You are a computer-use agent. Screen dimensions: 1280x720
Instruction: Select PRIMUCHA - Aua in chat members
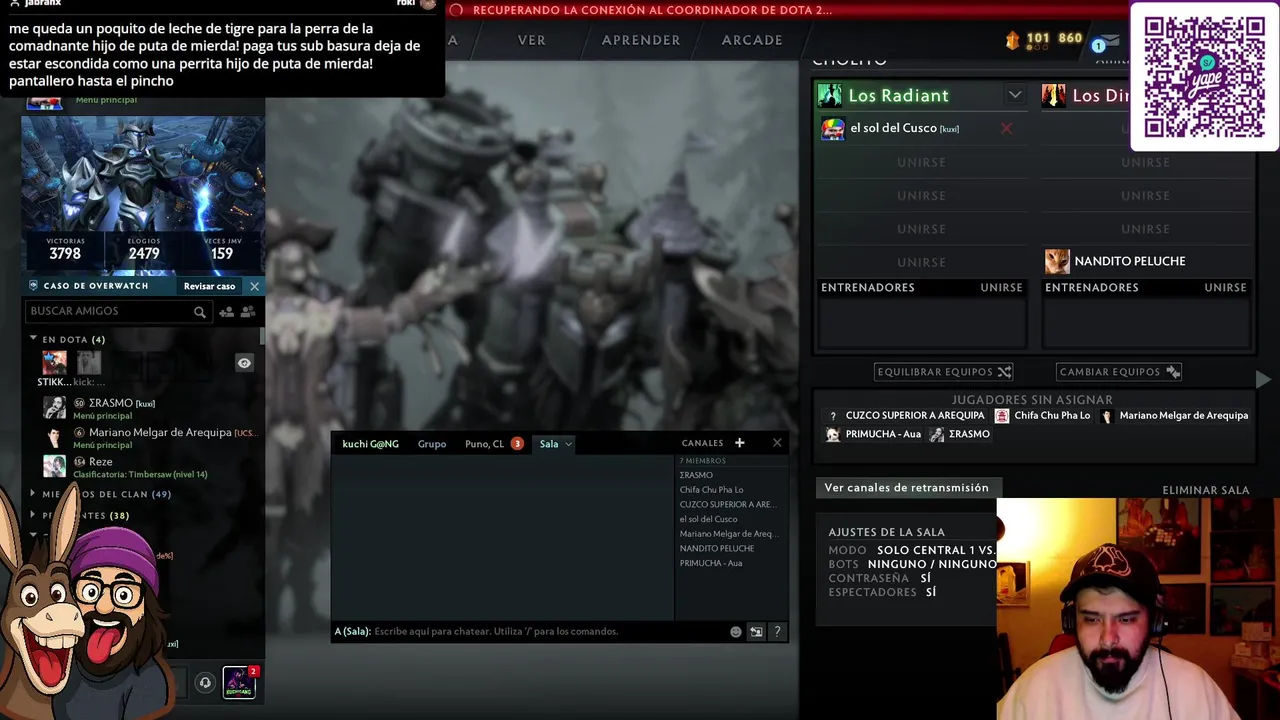point(711,563)
